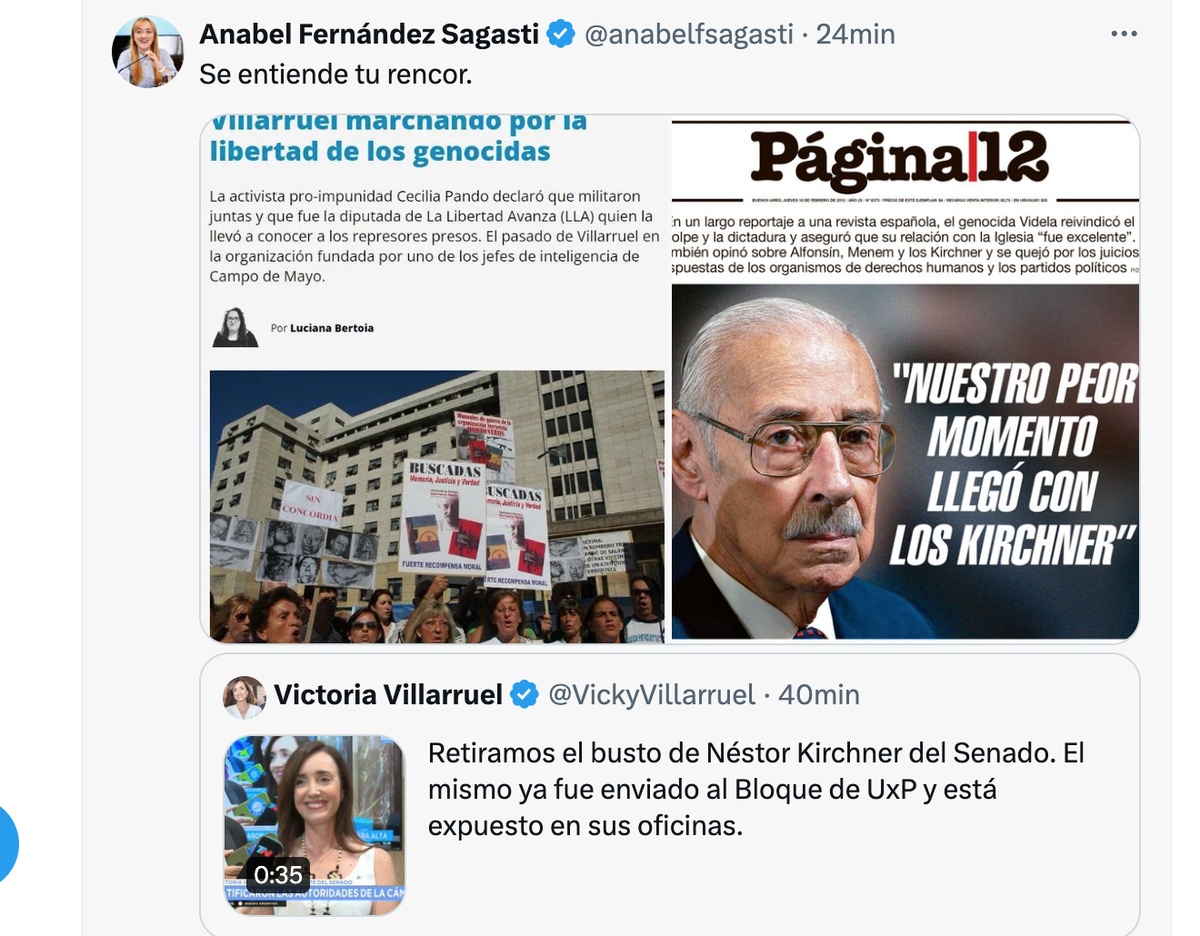Open the more options ellipsis on the tweet

tap(1124, 34)
